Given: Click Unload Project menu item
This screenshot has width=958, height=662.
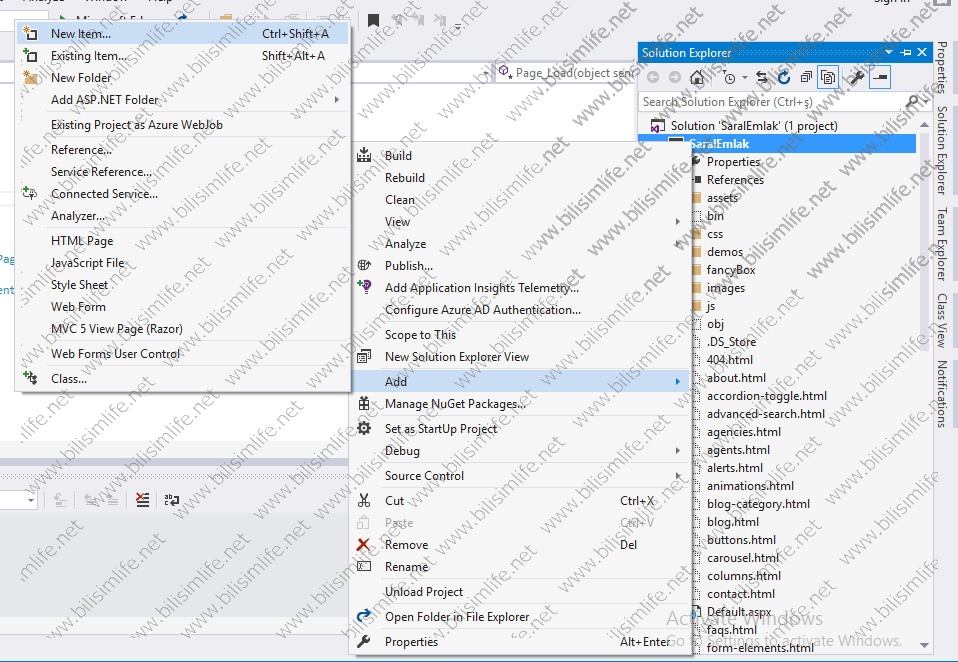Looking at the screenshot, I should 522,592.
